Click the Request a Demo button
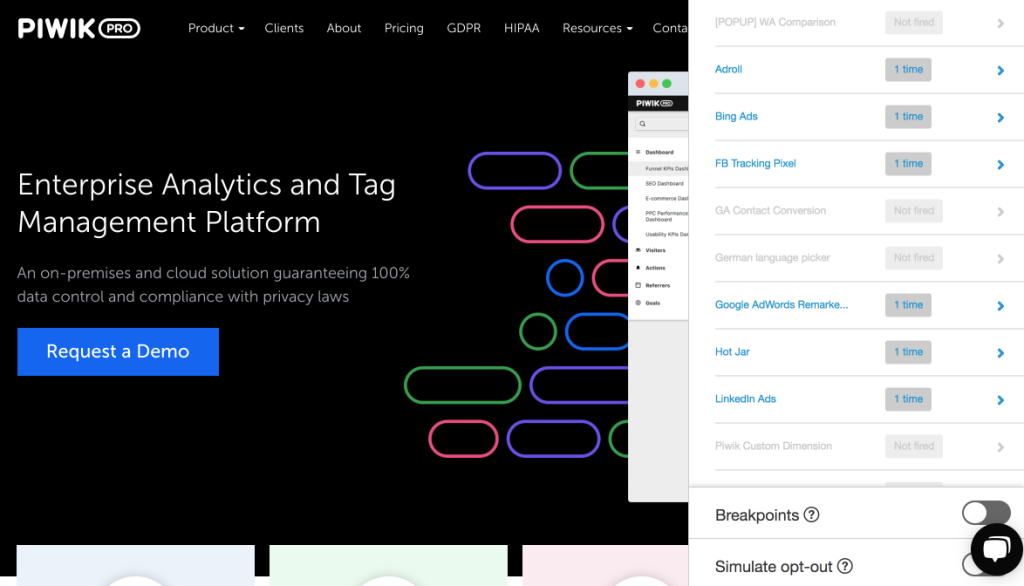1024x586 pixels. (x=118, y=351)
